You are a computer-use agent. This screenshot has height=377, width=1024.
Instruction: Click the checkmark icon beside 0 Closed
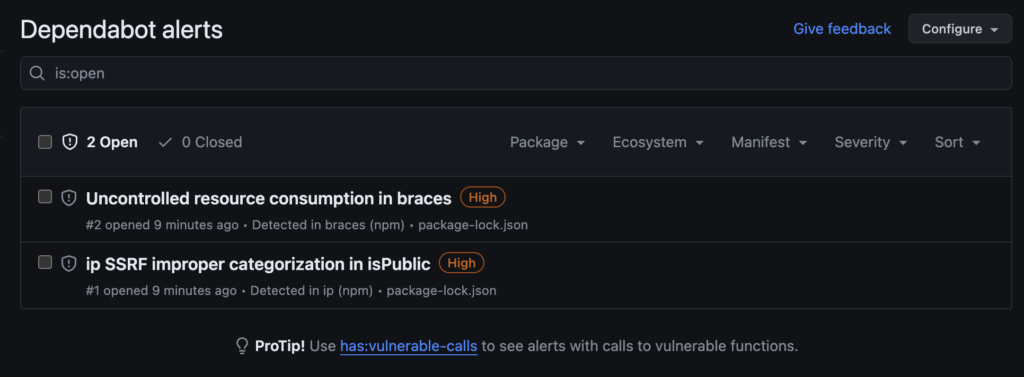[166, 142]
